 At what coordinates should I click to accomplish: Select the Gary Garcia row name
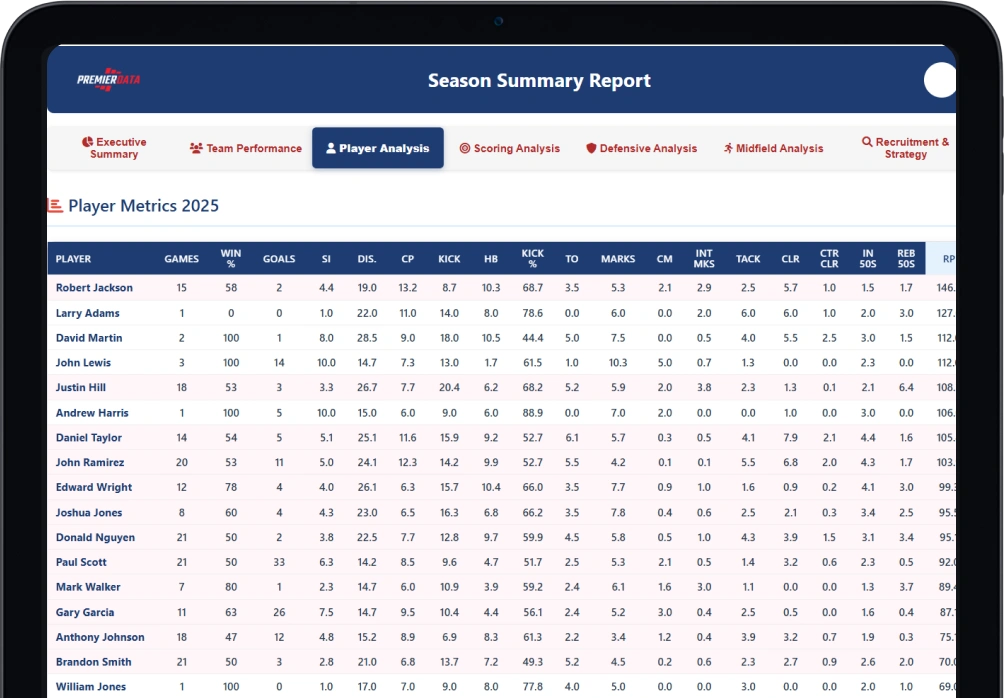pos(85,612)
